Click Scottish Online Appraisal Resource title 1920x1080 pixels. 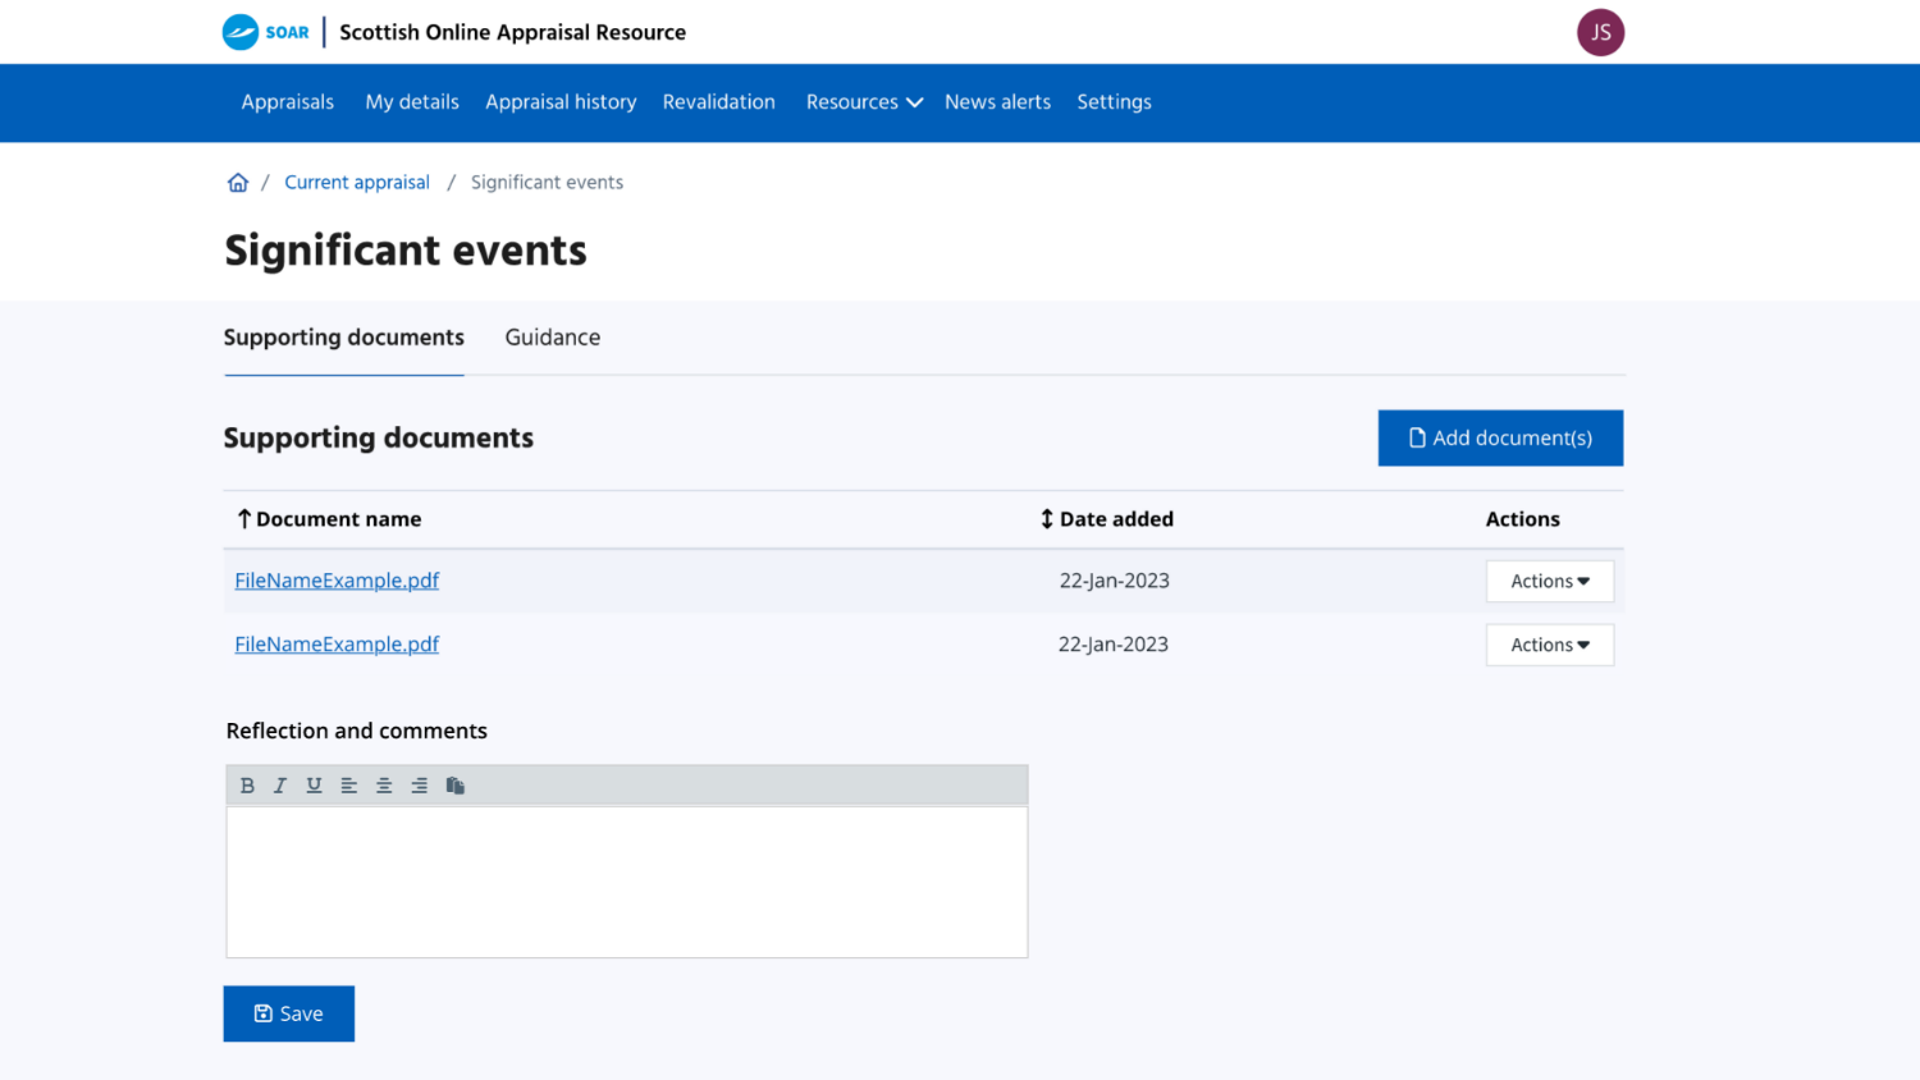[x=513, y=32]
